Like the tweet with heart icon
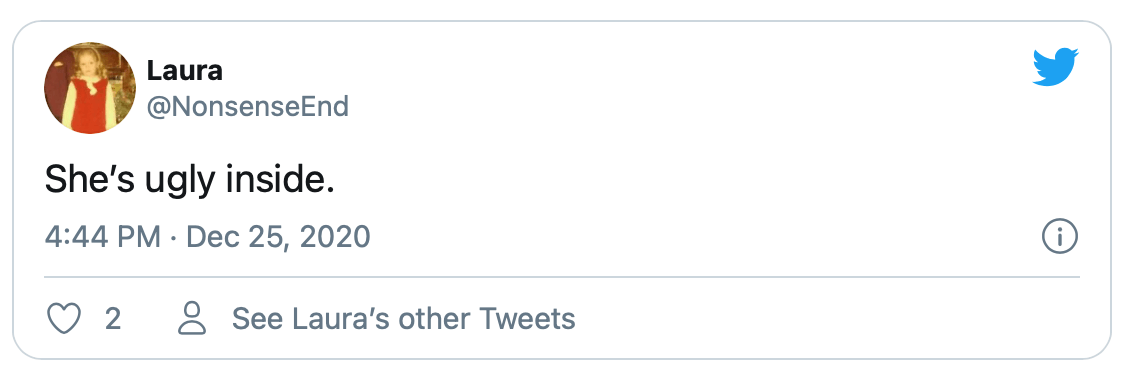Image resolution: width=1148 pixels, height=386 pixels. click(x=63, y=319)
